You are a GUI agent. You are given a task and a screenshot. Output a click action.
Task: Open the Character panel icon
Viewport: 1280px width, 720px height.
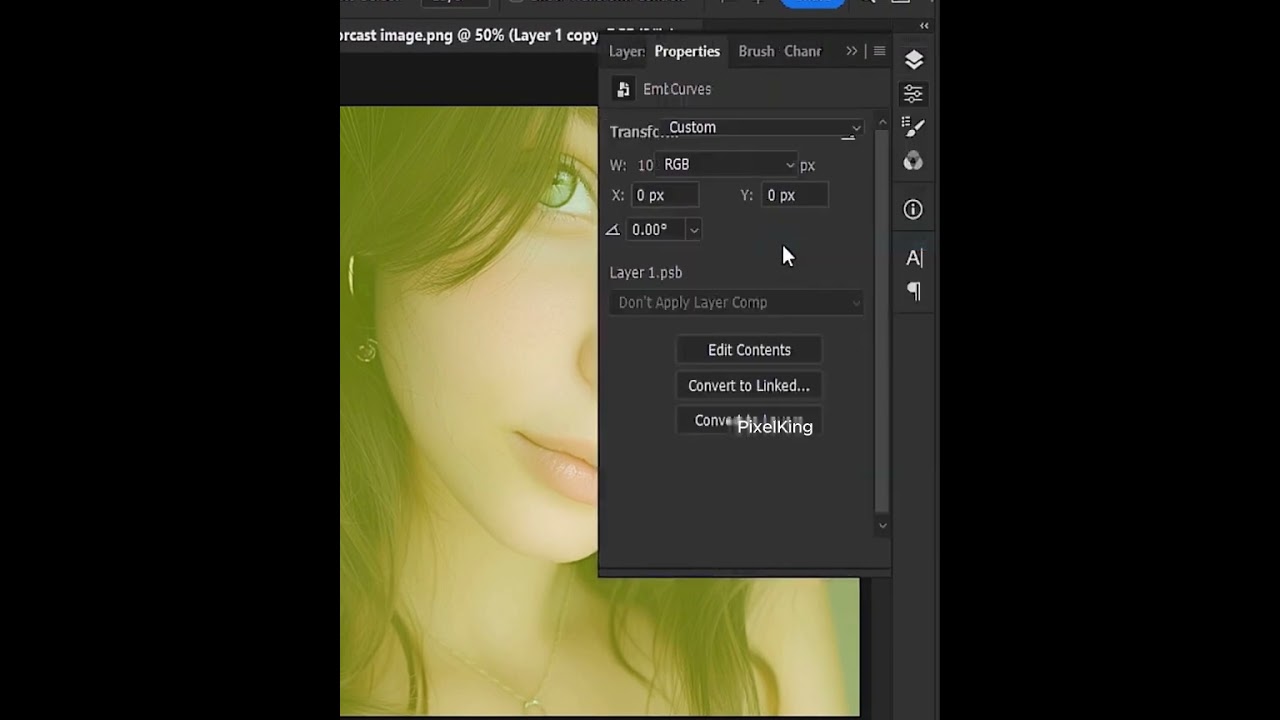(x=913, y=258)
